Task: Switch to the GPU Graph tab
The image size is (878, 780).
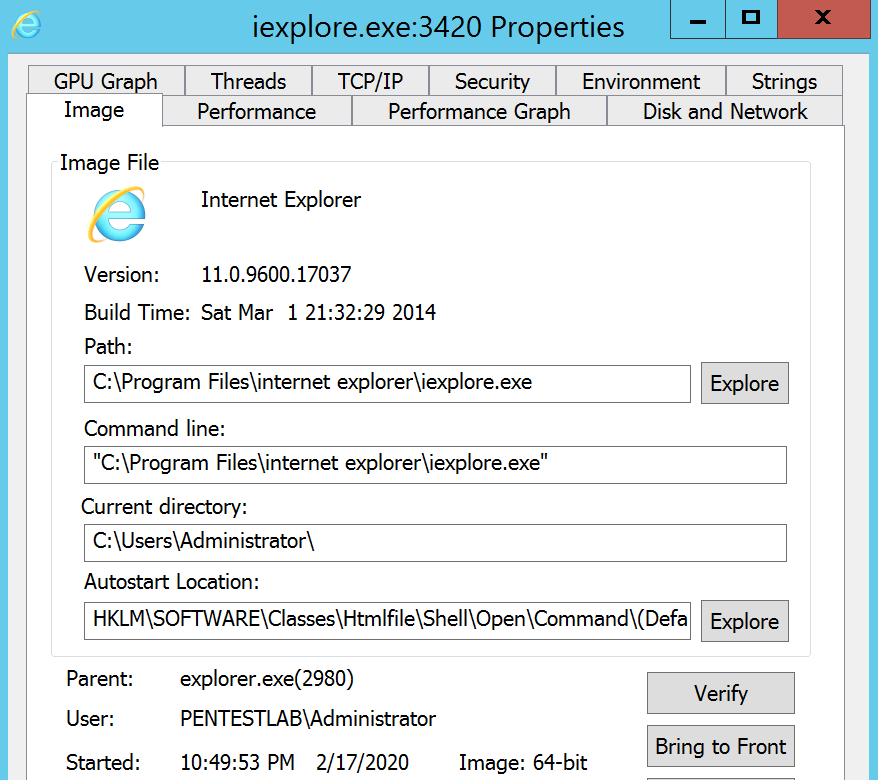Action: [x=105, y=82]
